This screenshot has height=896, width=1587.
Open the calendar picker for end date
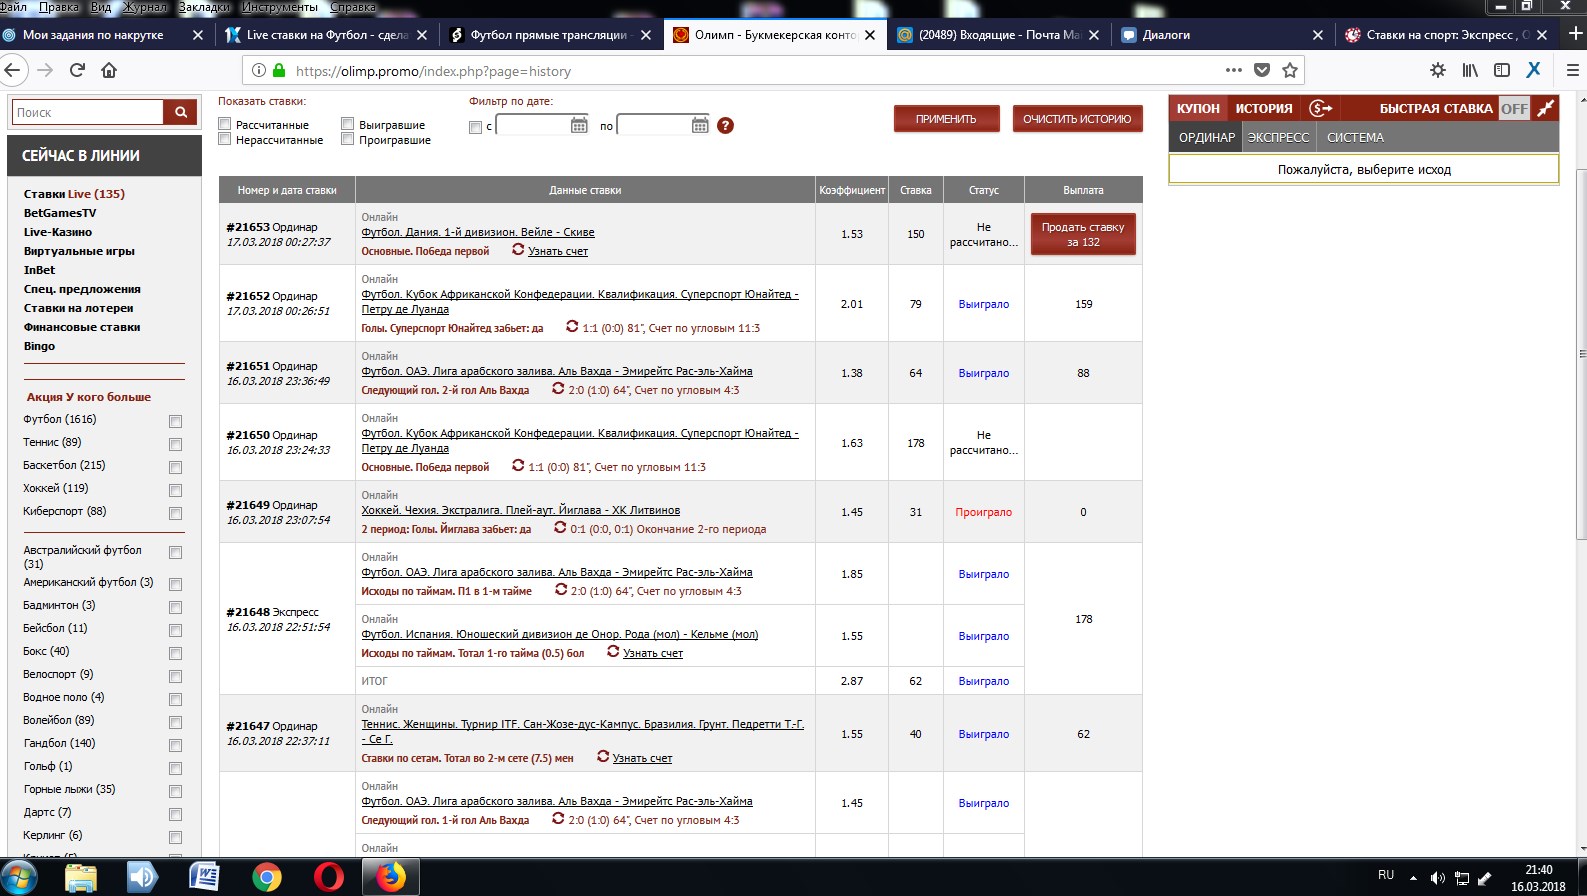700,125
